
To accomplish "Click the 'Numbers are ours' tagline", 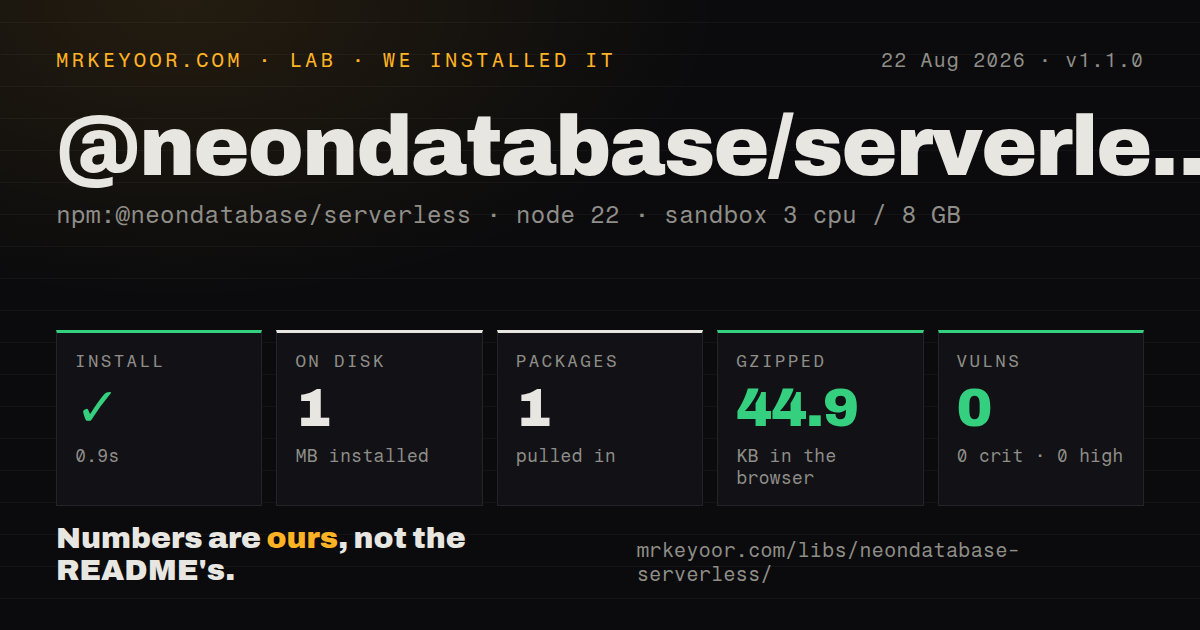I will (261, 554).
